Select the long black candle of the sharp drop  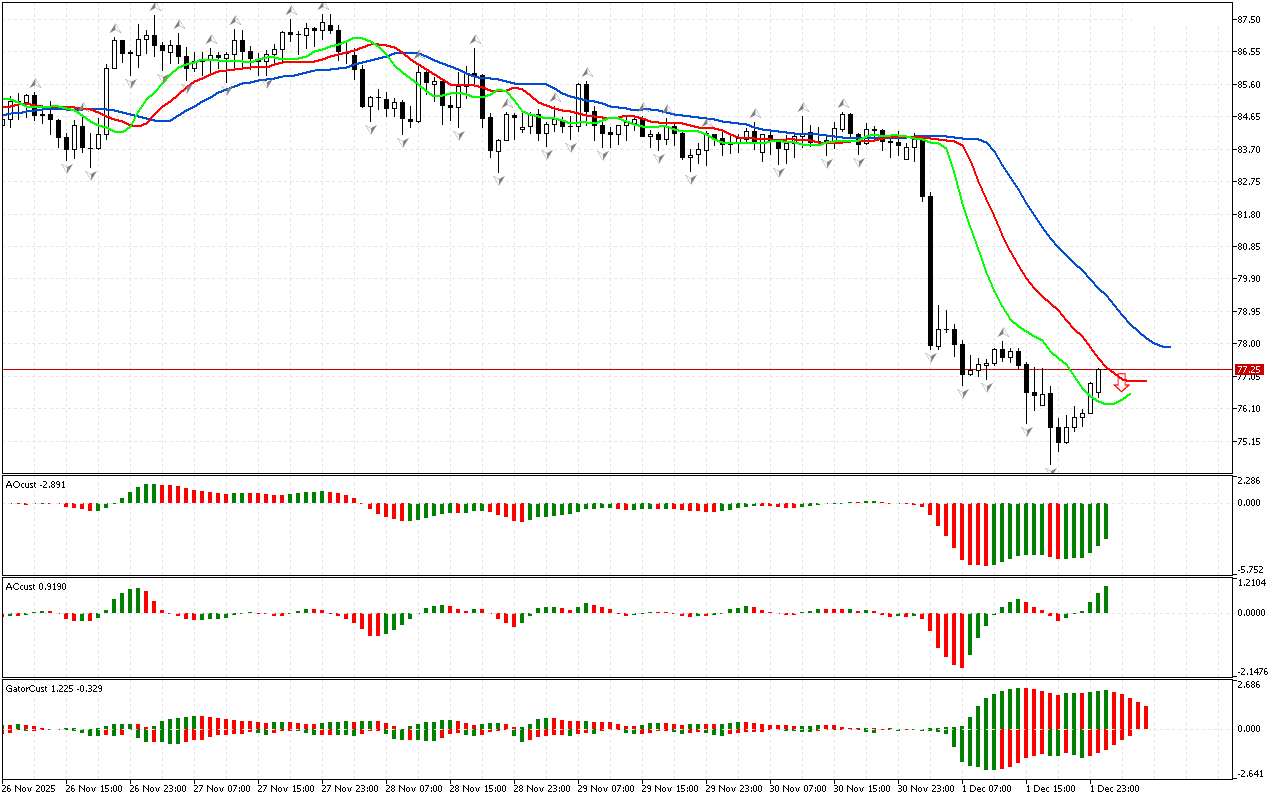click(x=929, y=270)
